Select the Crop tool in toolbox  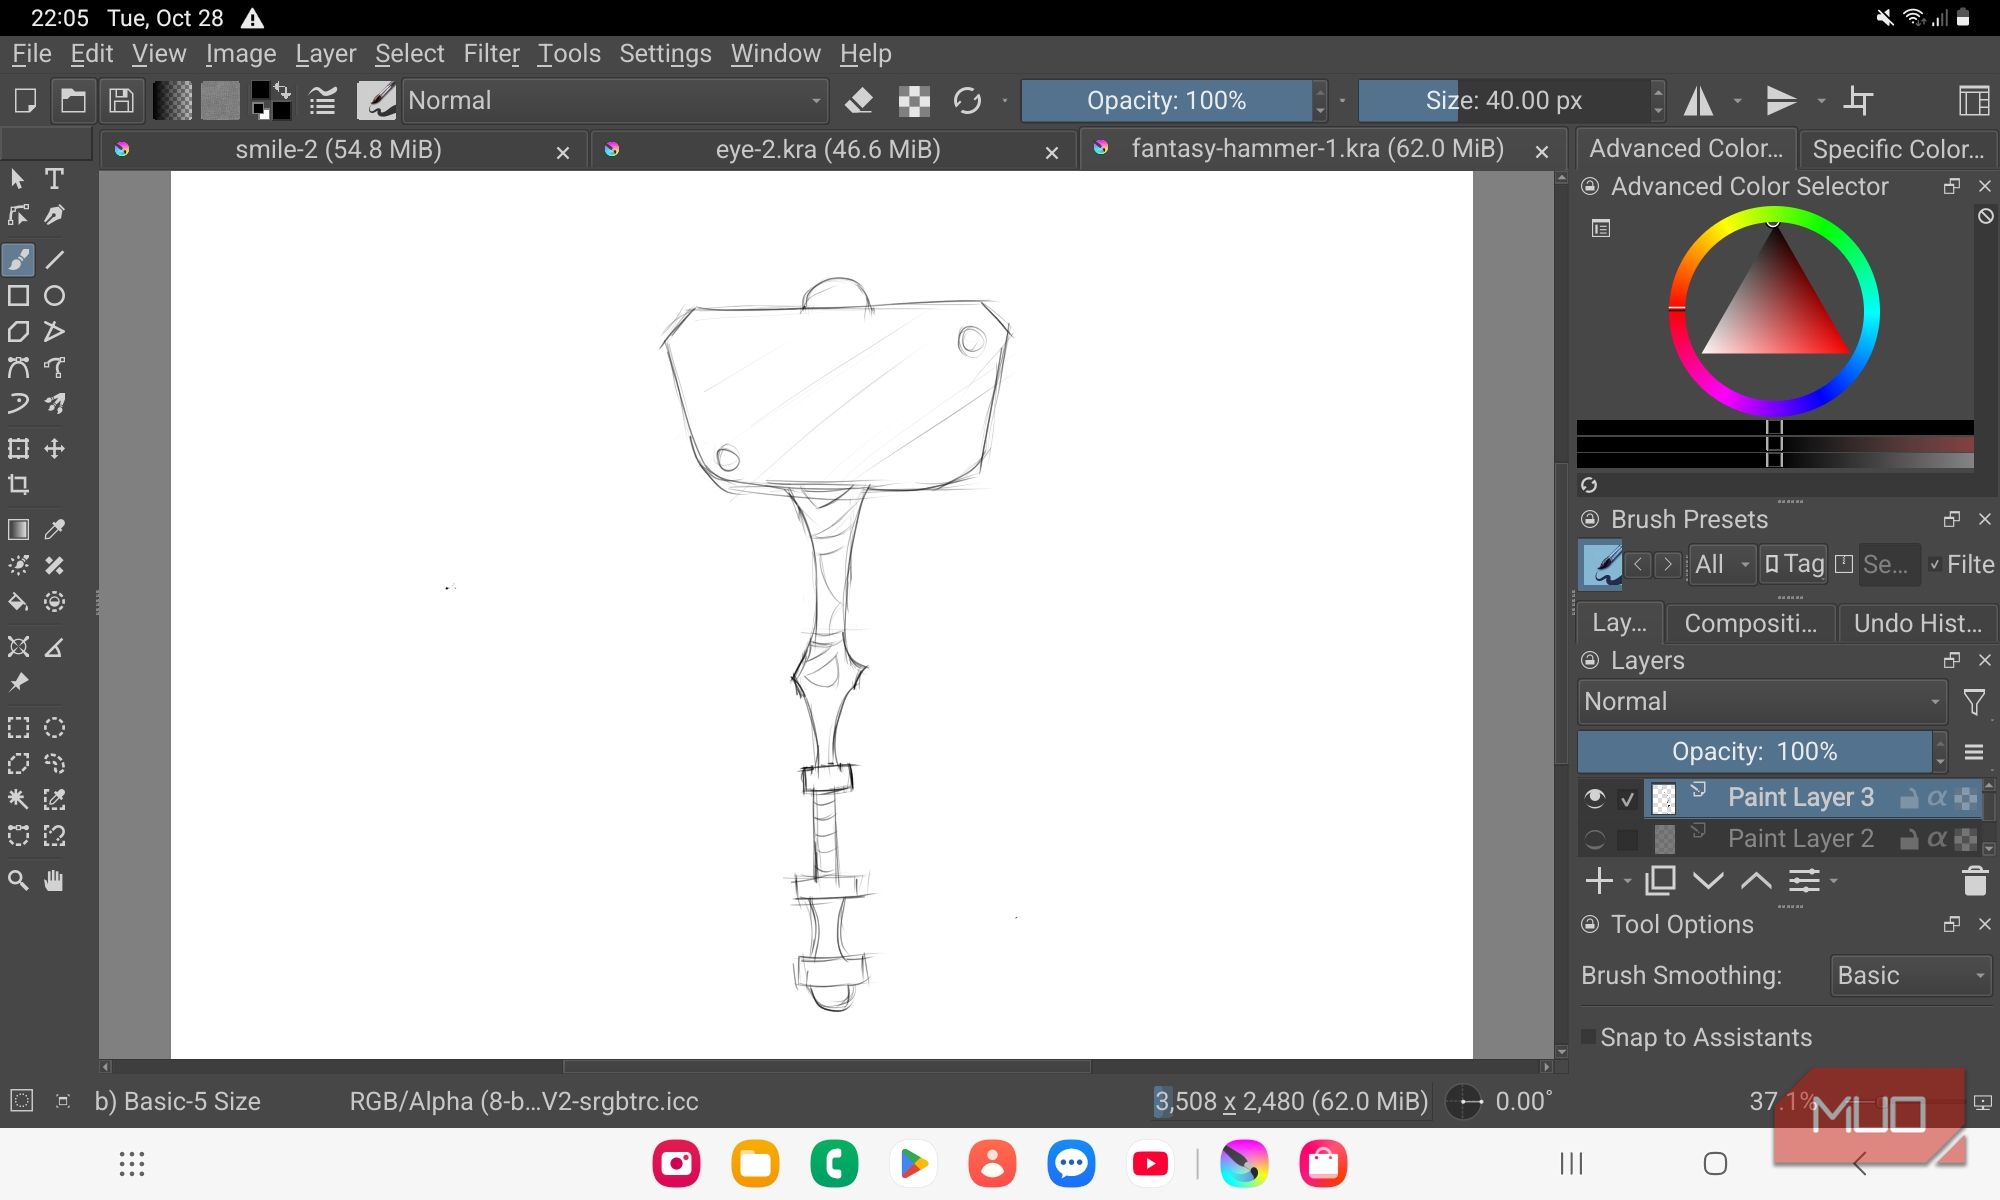tap(18, 485)
